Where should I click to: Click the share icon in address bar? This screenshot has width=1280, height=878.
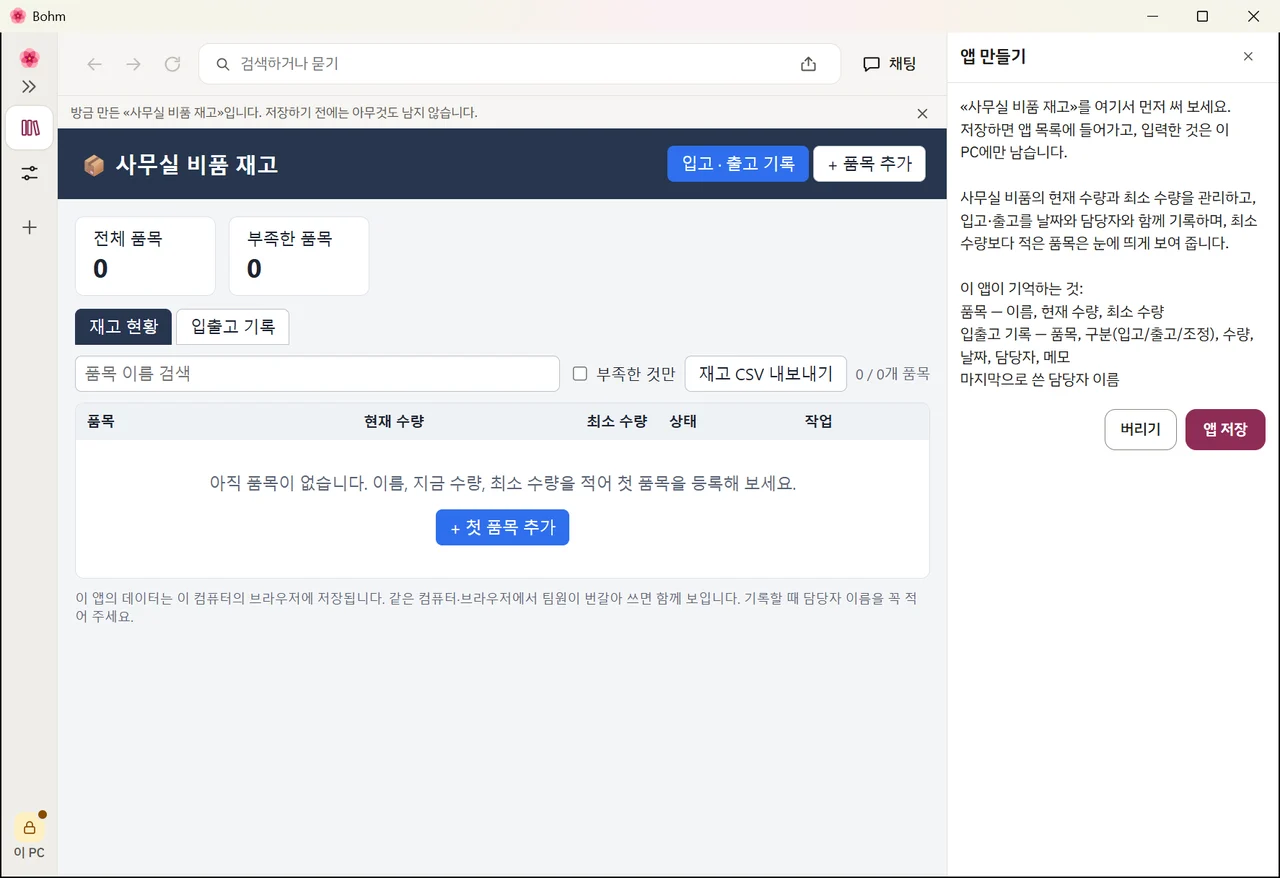pyautogui.click(x=808, y=64)
